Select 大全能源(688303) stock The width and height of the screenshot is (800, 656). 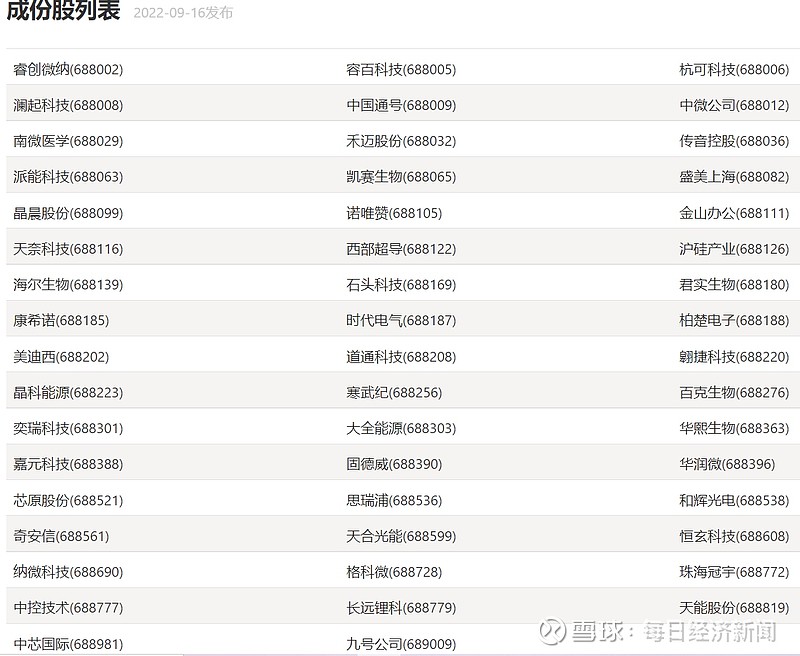(401, 428)
